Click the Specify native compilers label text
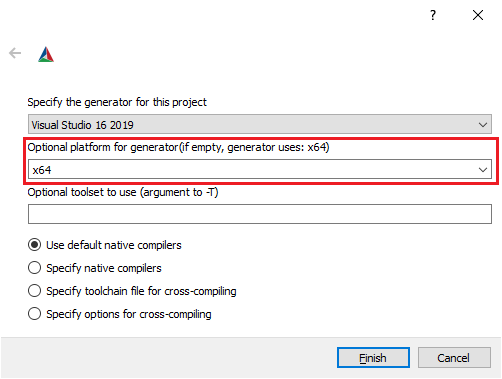Screen dimensions: 502x379 point(104,268)
